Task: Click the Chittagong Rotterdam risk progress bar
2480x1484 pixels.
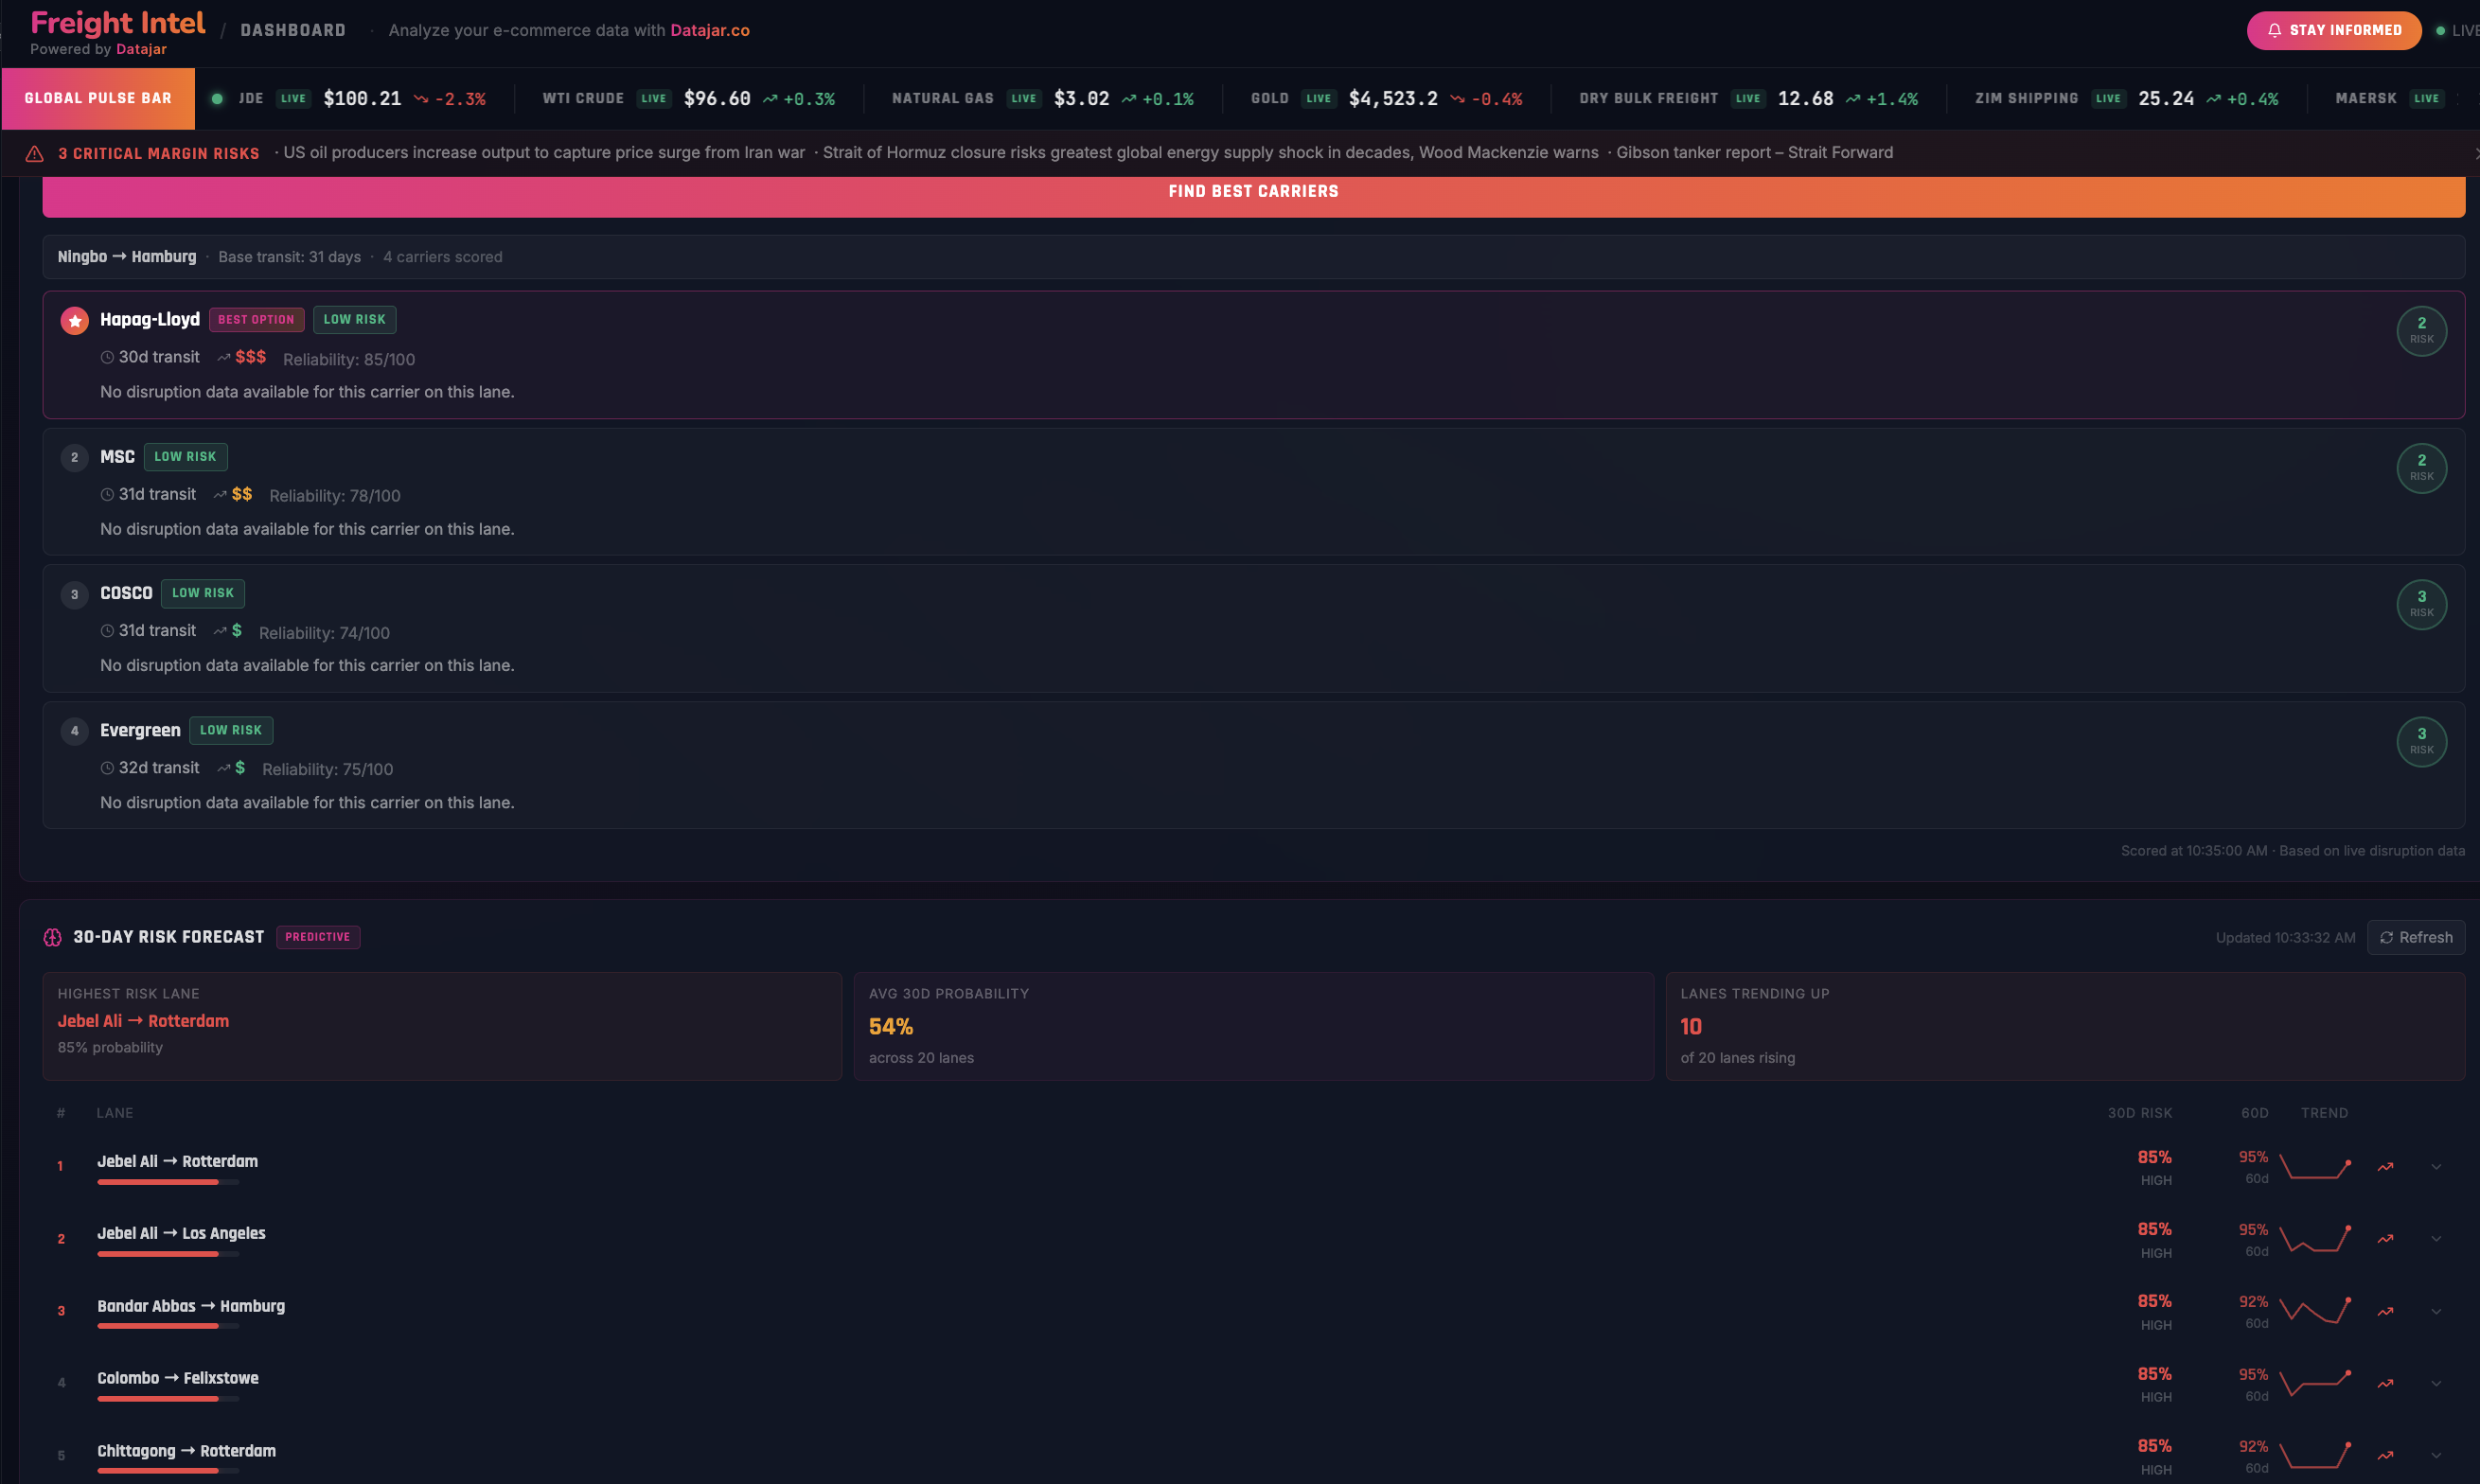Action: pos(168,1471)
